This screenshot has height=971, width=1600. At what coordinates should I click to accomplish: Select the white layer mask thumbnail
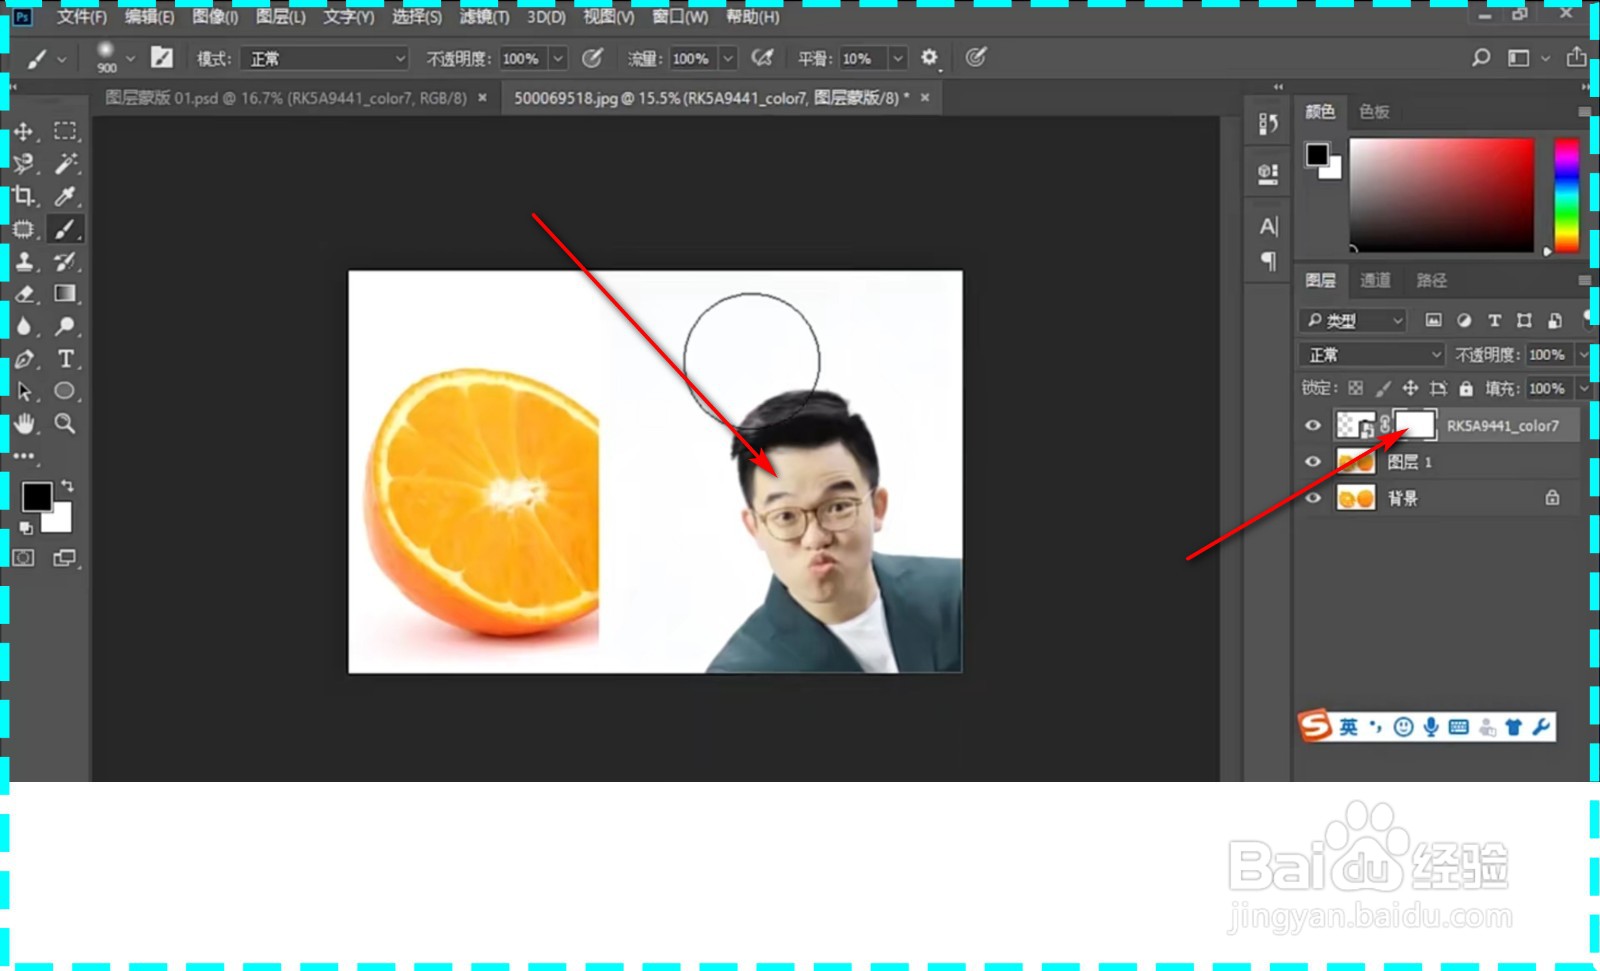(x=1415, y=425)
